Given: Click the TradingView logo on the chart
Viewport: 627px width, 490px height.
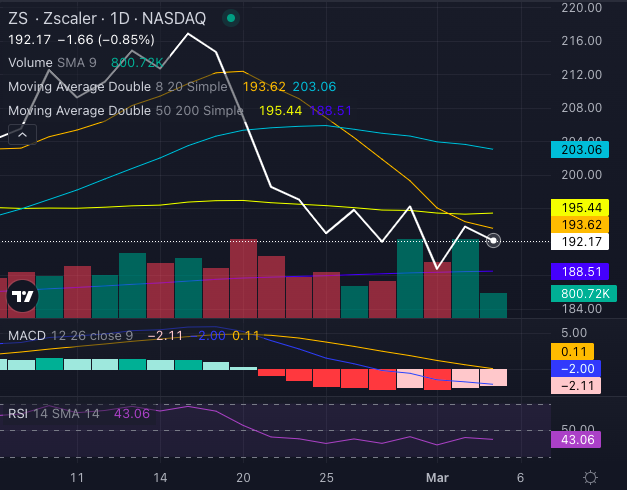Looking at the screenshot, I should pyautogui.click(x=22, y=295).
